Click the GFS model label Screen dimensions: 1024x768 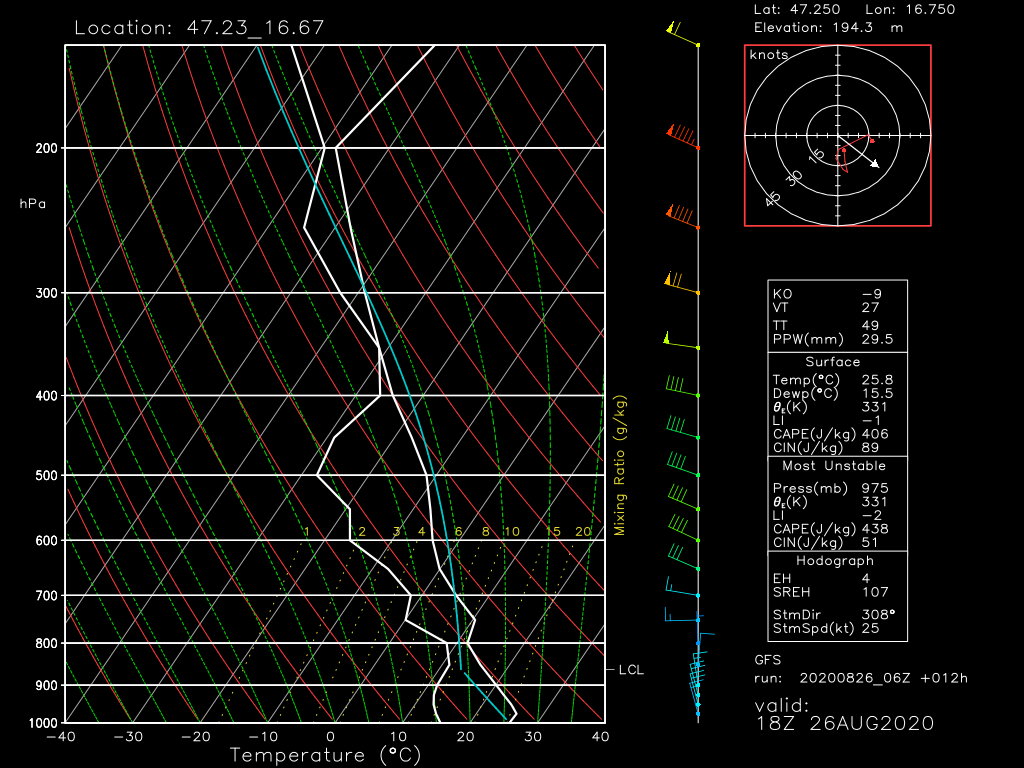pyautogui.click(x=768, y=660)
